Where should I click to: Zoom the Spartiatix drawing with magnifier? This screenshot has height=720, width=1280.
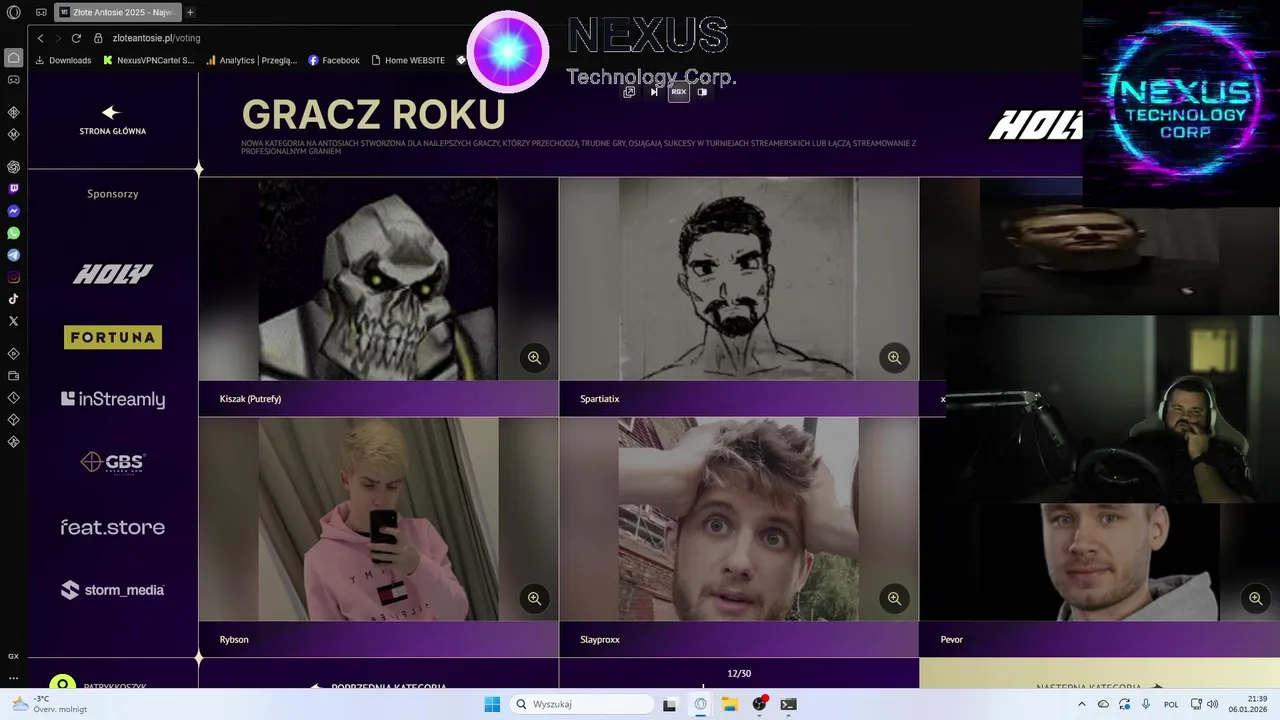click(x=894, y=358)
